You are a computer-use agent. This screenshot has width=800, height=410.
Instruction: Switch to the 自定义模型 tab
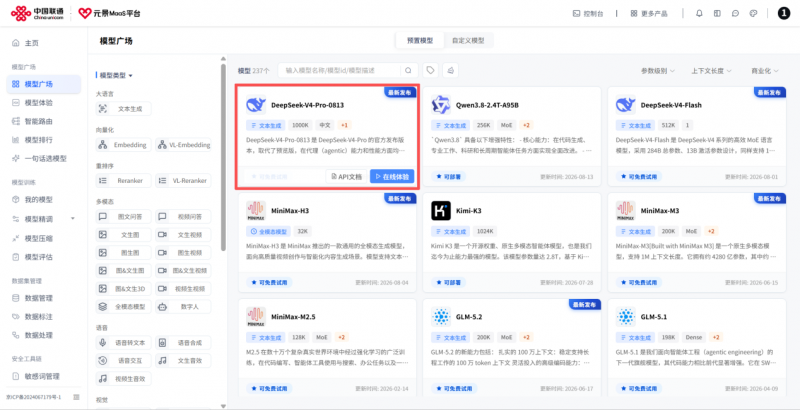click(468, 40)
